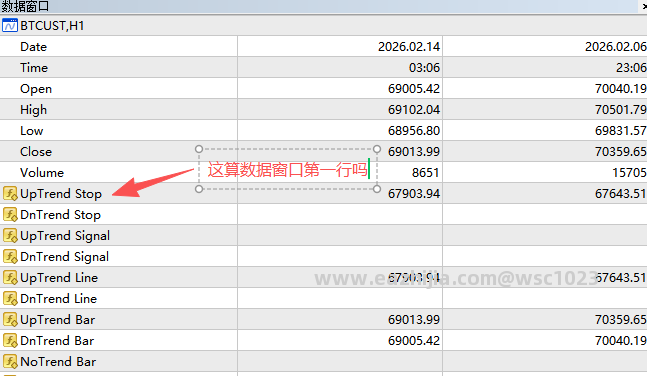Click UpTrend Line value 67643.51
This screenshot has height=376, width=647.
621,278
